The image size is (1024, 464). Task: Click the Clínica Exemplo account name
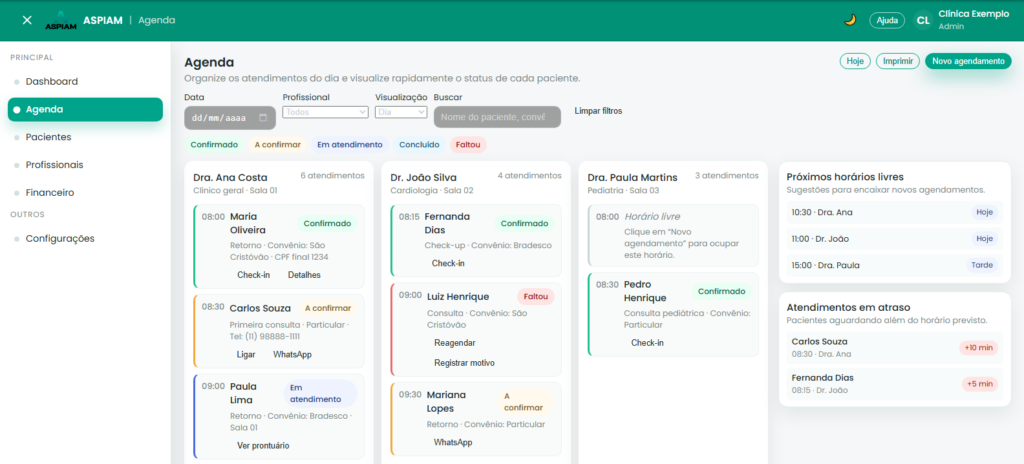974,14
